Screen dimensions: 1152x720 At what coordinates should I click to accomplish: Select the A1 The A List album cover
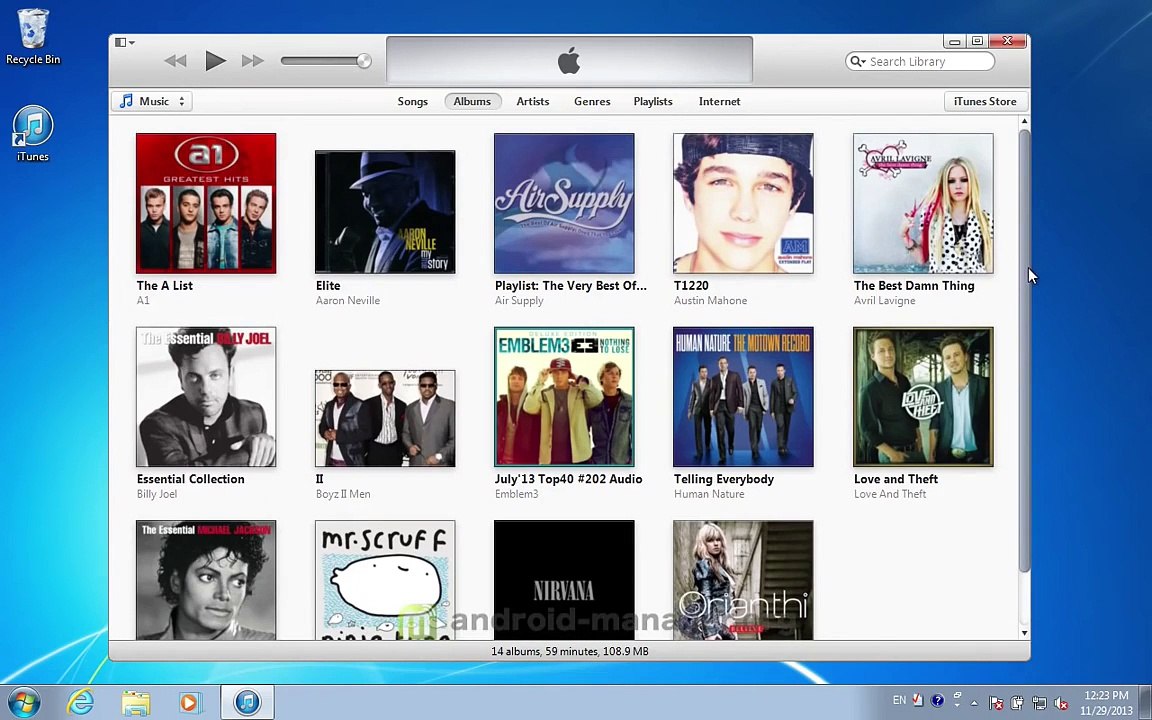(206, 204)
